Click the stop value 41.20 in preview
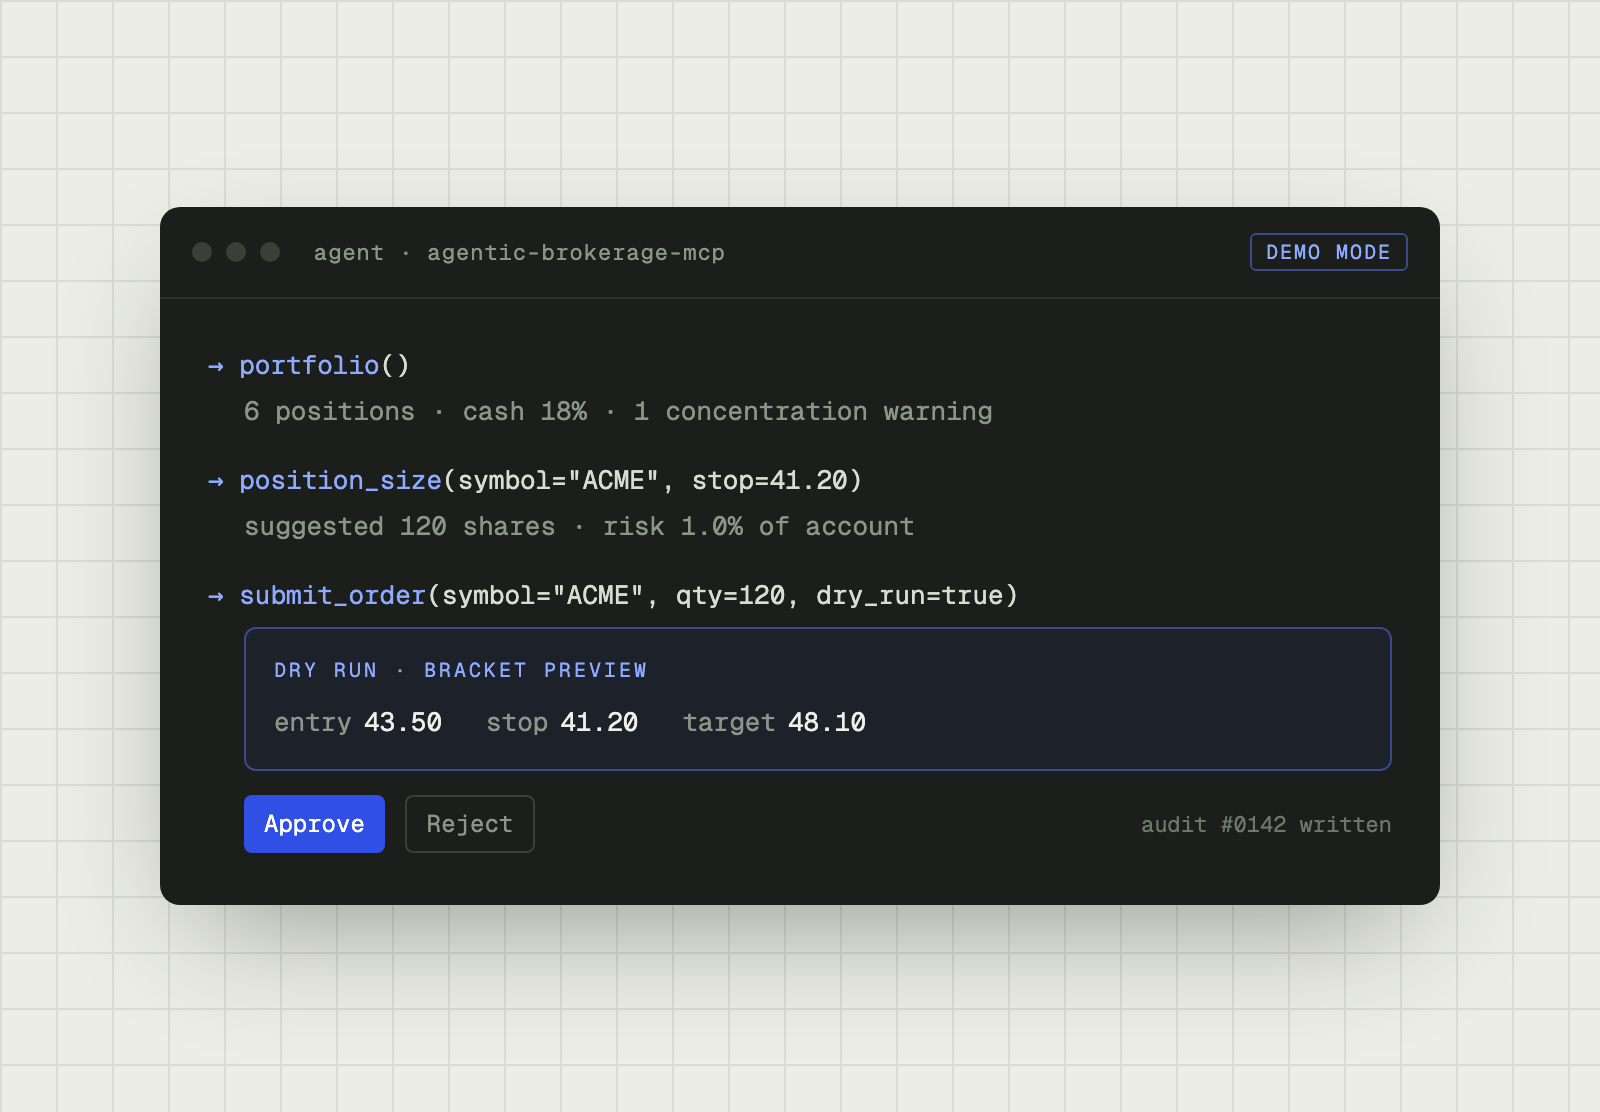The width and height of the screenshot is (1600, 1112). click(599, 723)
